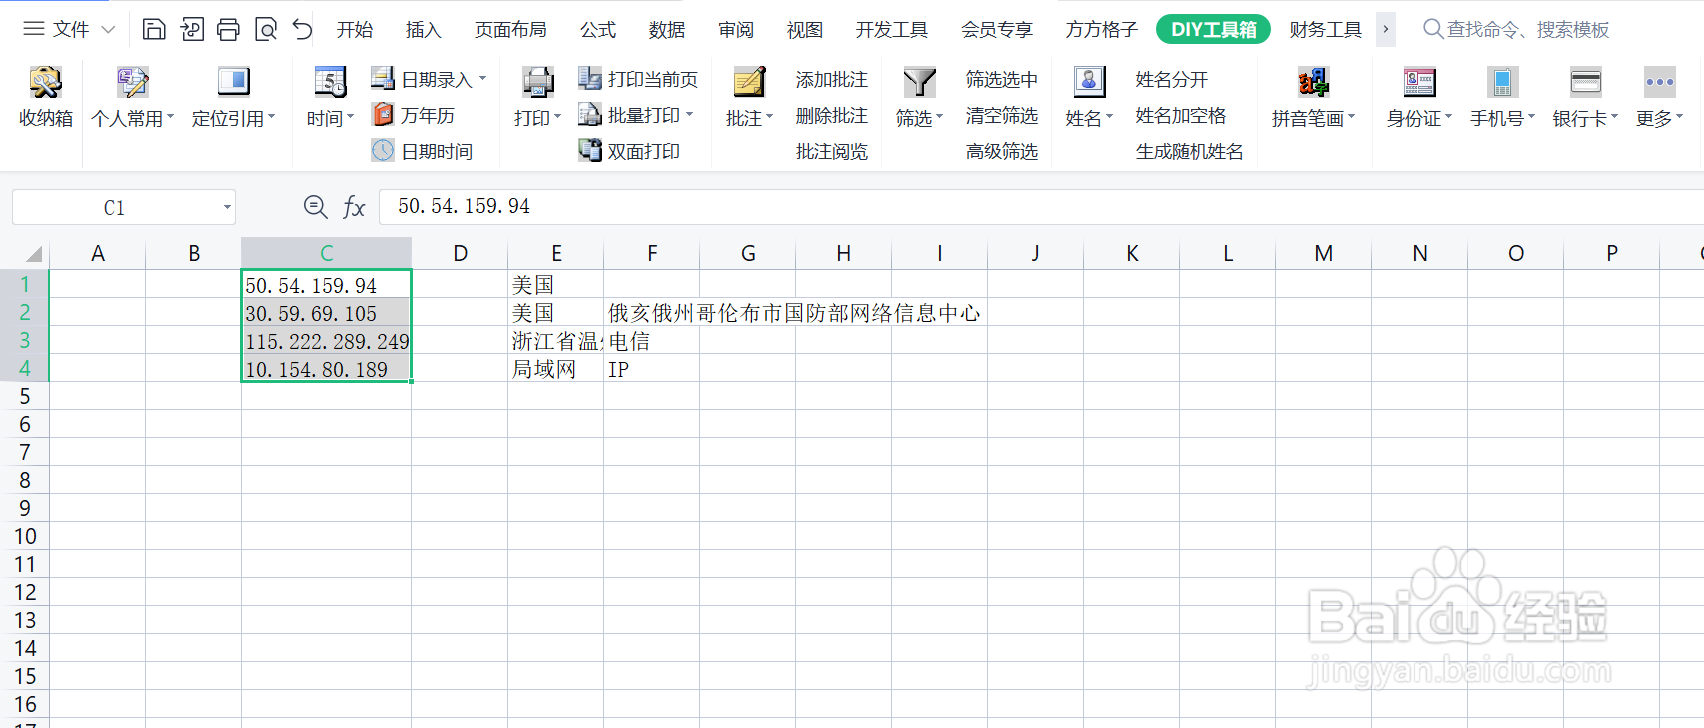The image size is (1704, 728).
Task: Click 姓名加空格 add space to names
Action: pos(1181,115)
